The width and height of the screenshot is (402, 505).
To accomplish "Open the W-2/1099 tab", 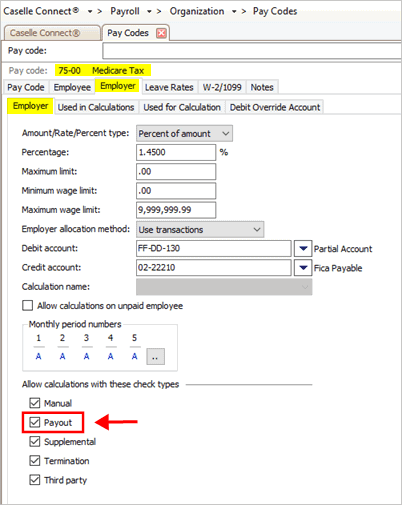I will [222, 87].
